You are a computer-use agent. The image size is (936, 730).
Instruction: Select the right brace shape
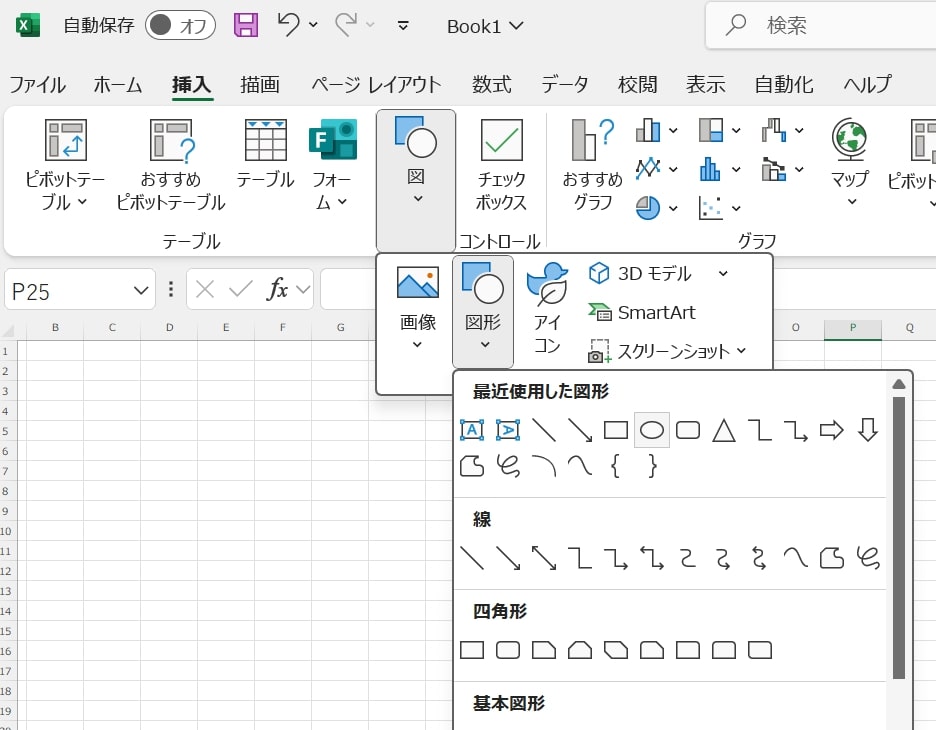652,466
